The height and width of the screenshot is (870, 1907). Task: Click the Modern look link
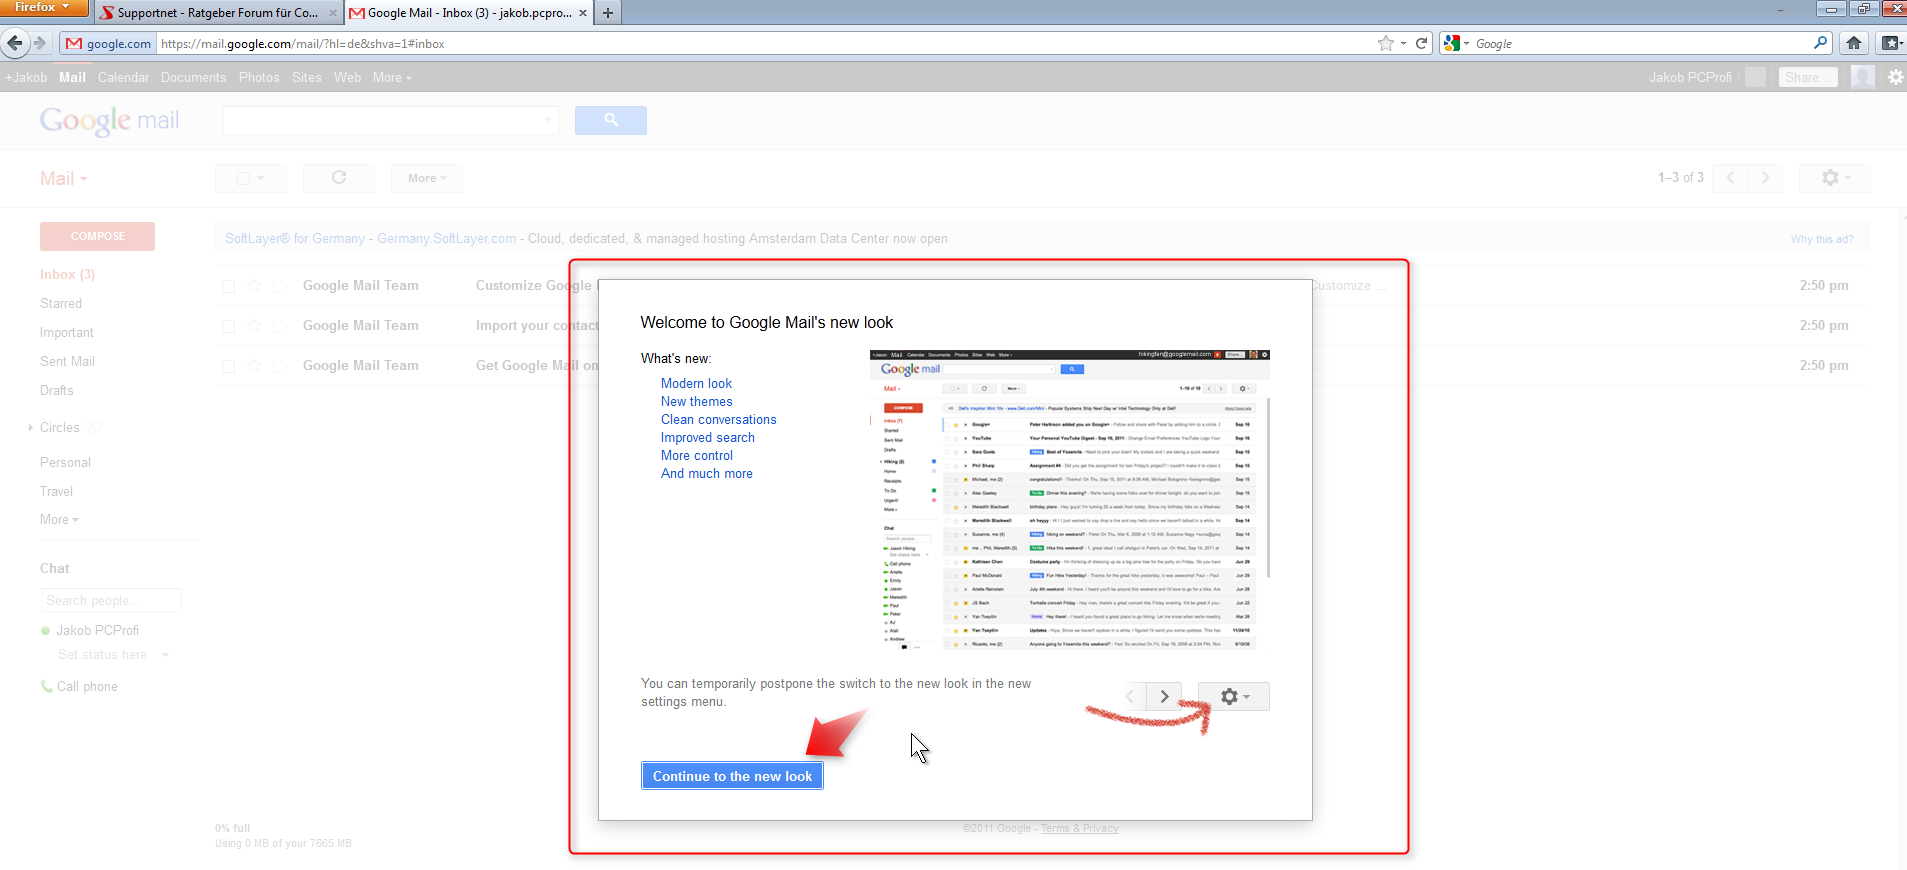click(x=696, y=383)
